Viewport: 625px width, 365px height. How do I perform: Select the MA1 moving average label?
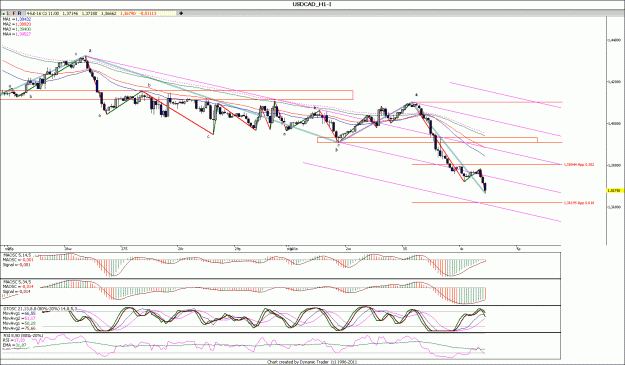pyautogui.click(x=17, y=19)
